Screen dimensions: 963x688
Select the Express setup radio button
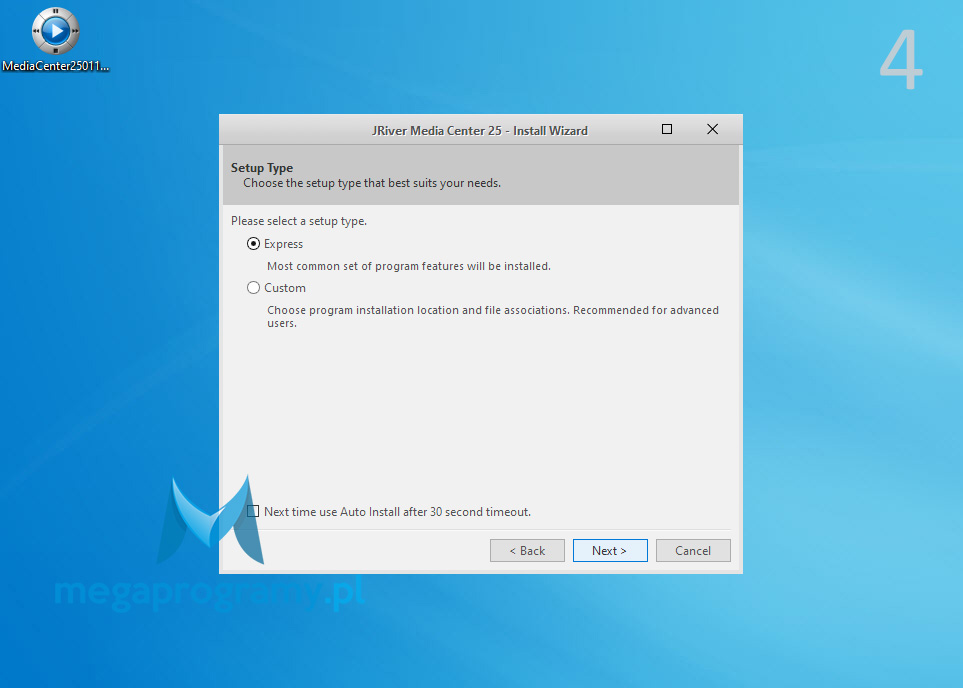point(253,244)
